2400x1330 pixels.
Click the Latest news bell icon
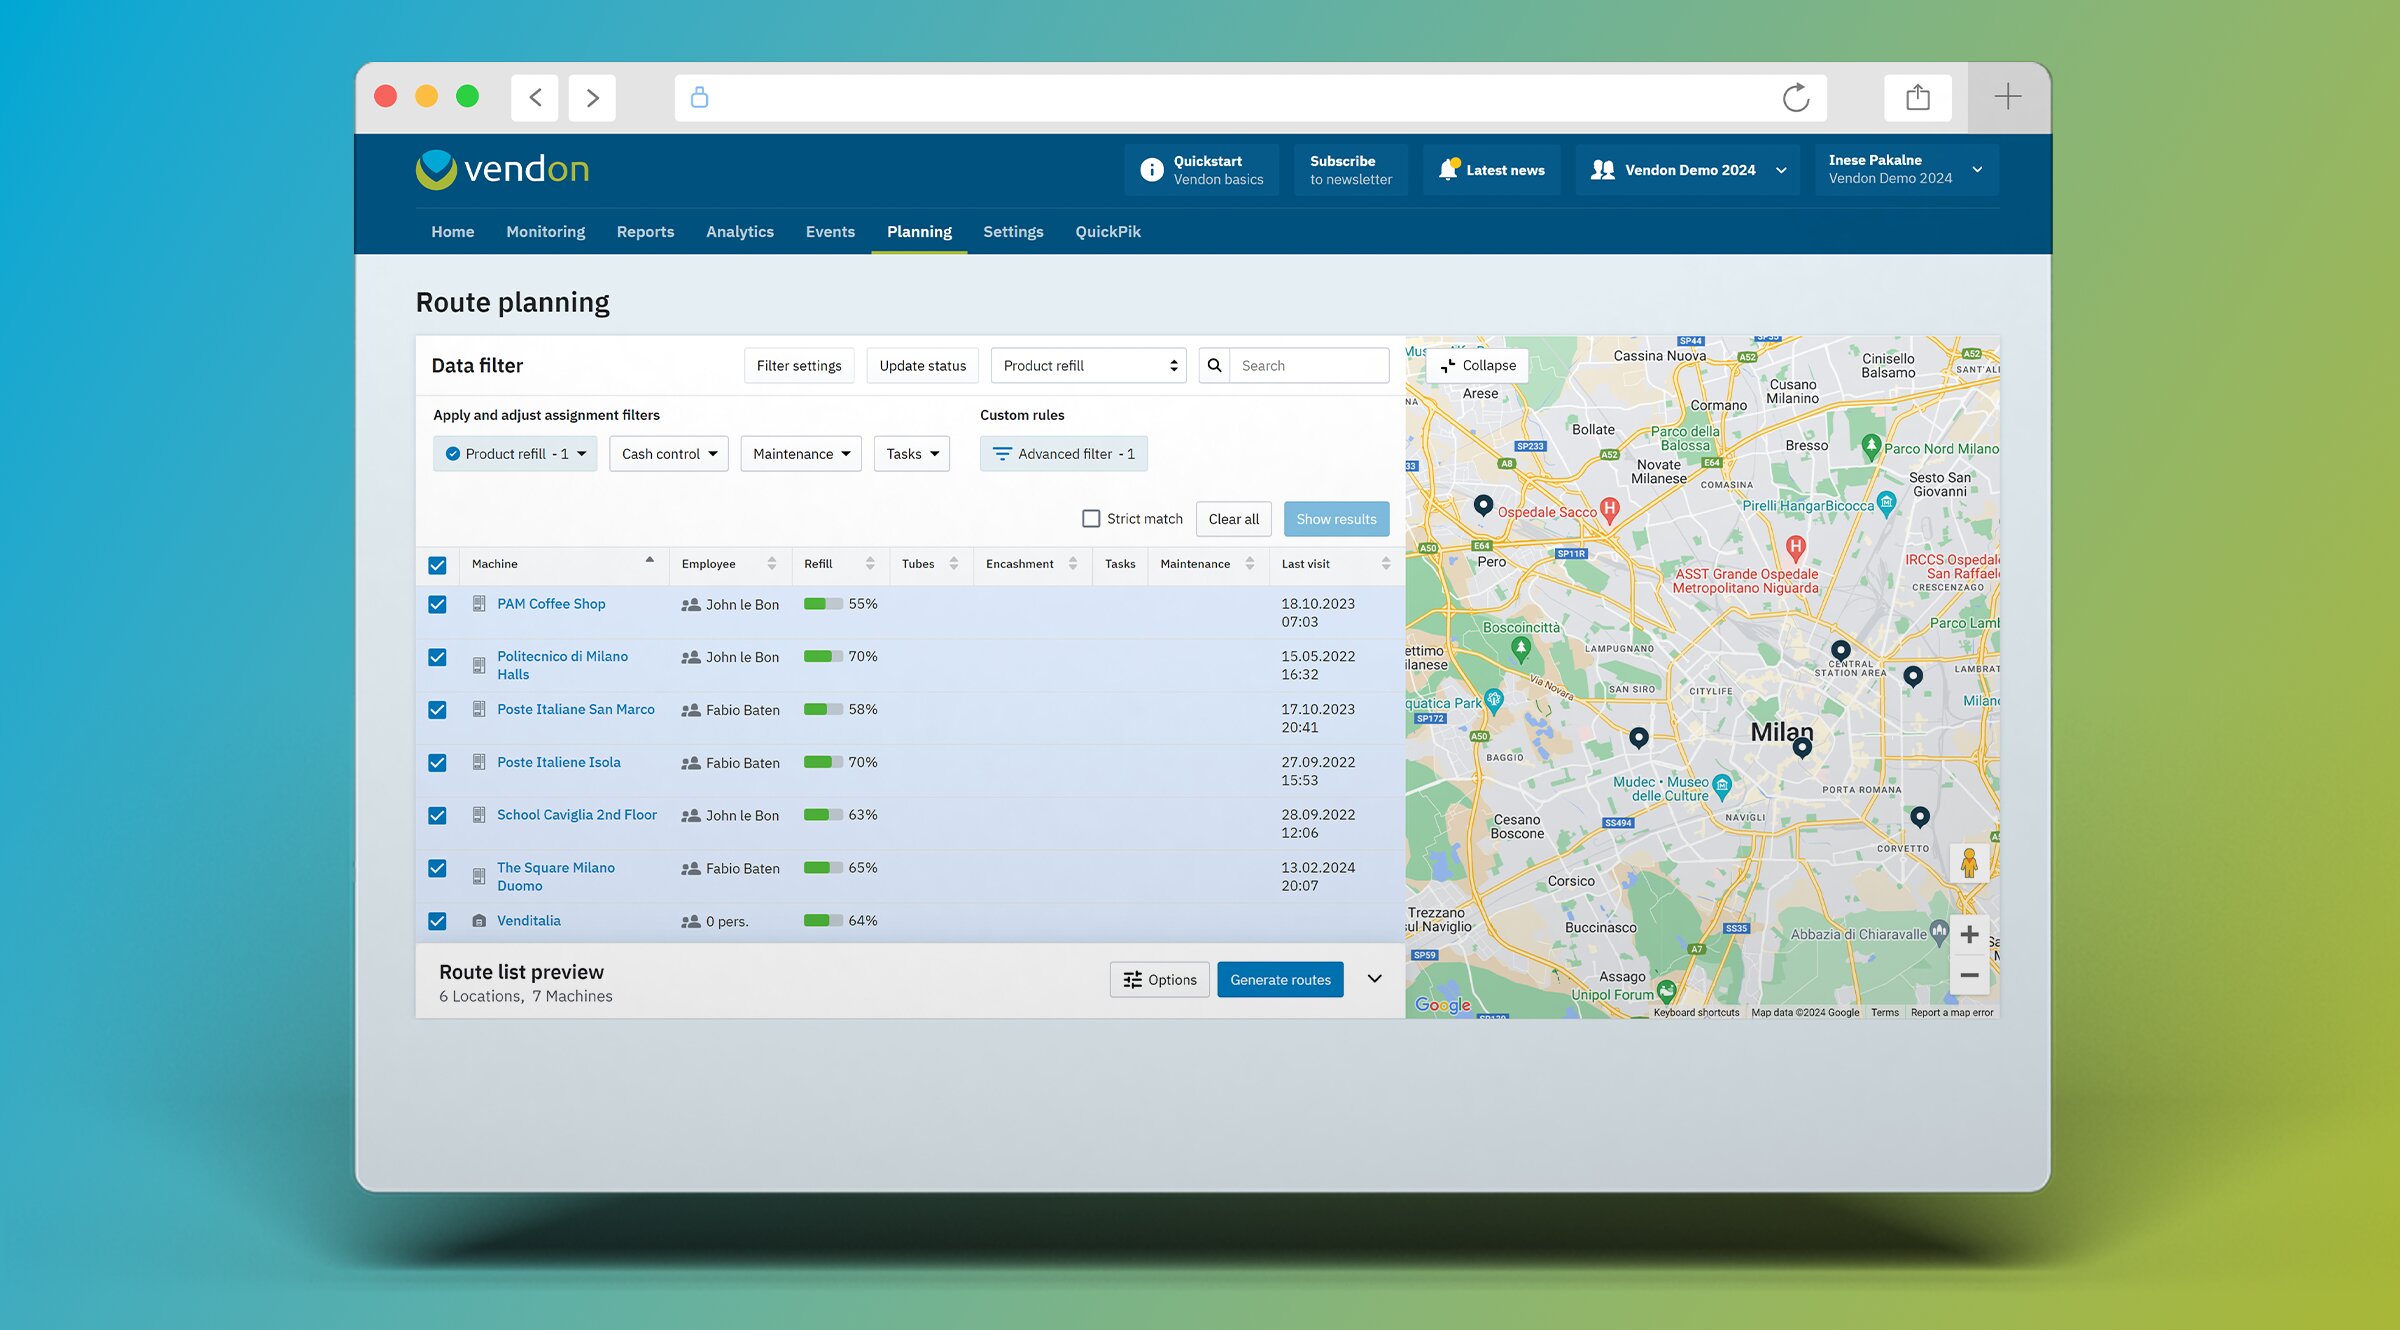(1448, 170)
